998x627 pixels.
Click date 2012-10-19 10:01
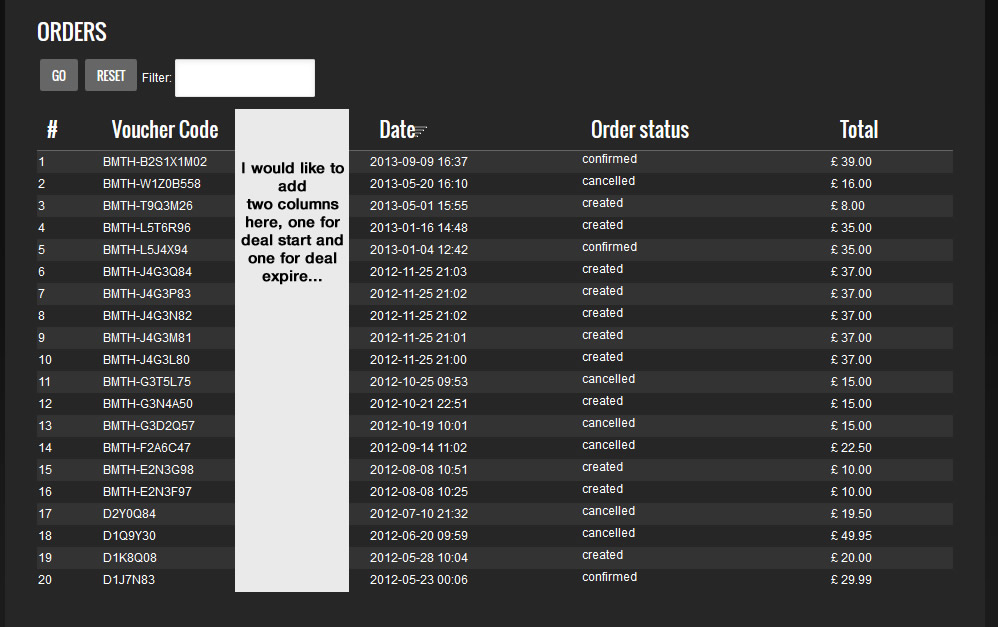click(419, 426)
